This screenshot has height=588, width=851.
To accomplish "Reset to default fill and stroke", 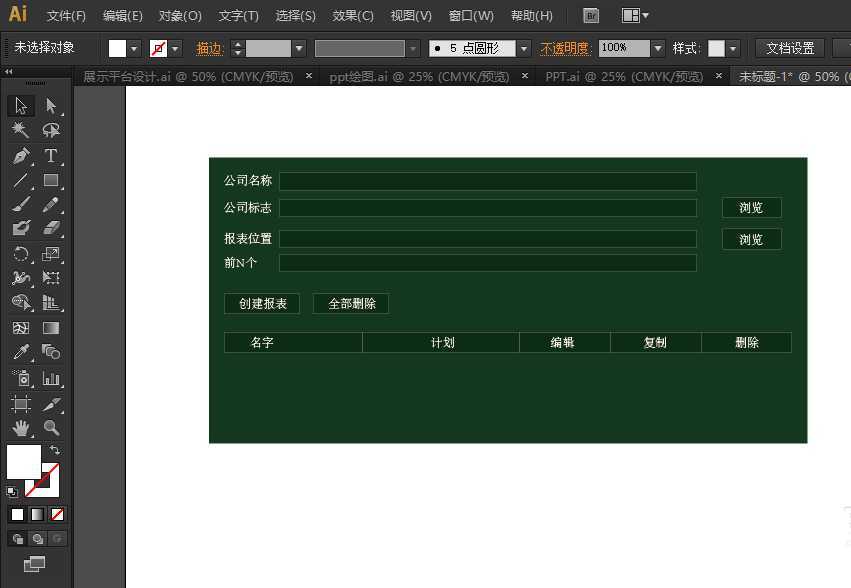I will pos(11,491).
